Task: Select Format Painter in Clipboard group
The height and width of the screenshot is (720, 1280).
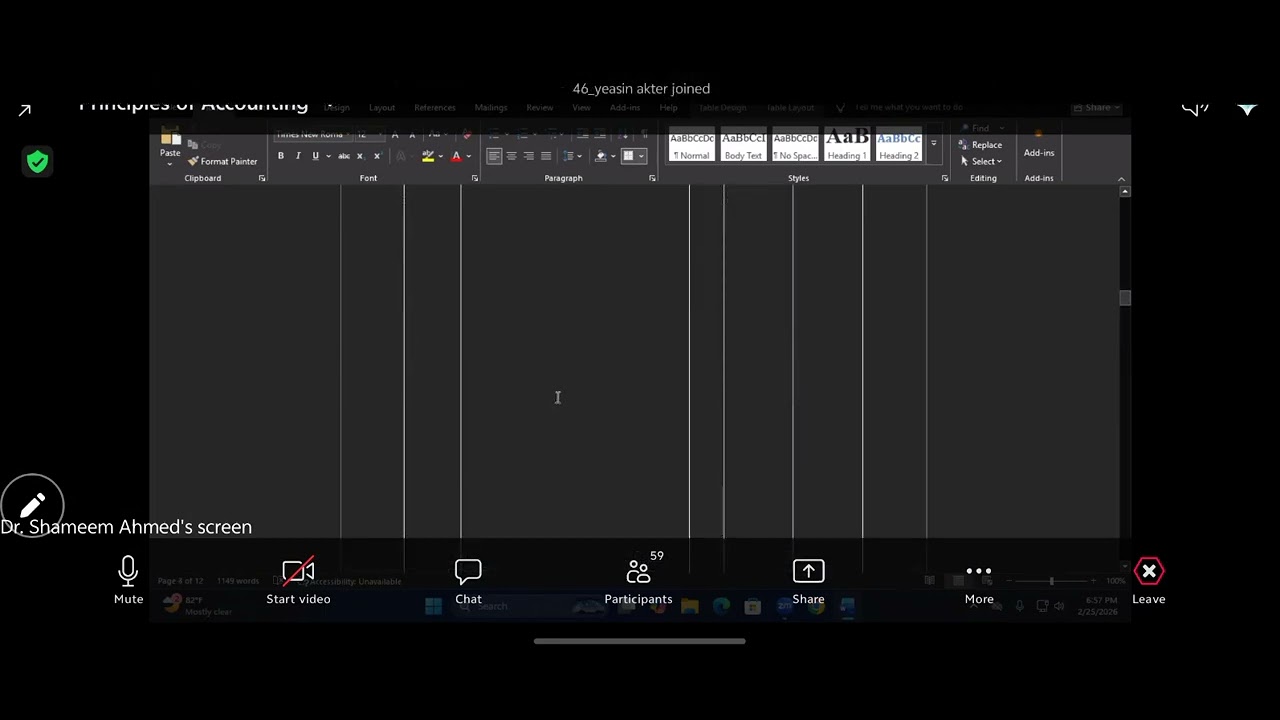Action: (x=222, y=161)
